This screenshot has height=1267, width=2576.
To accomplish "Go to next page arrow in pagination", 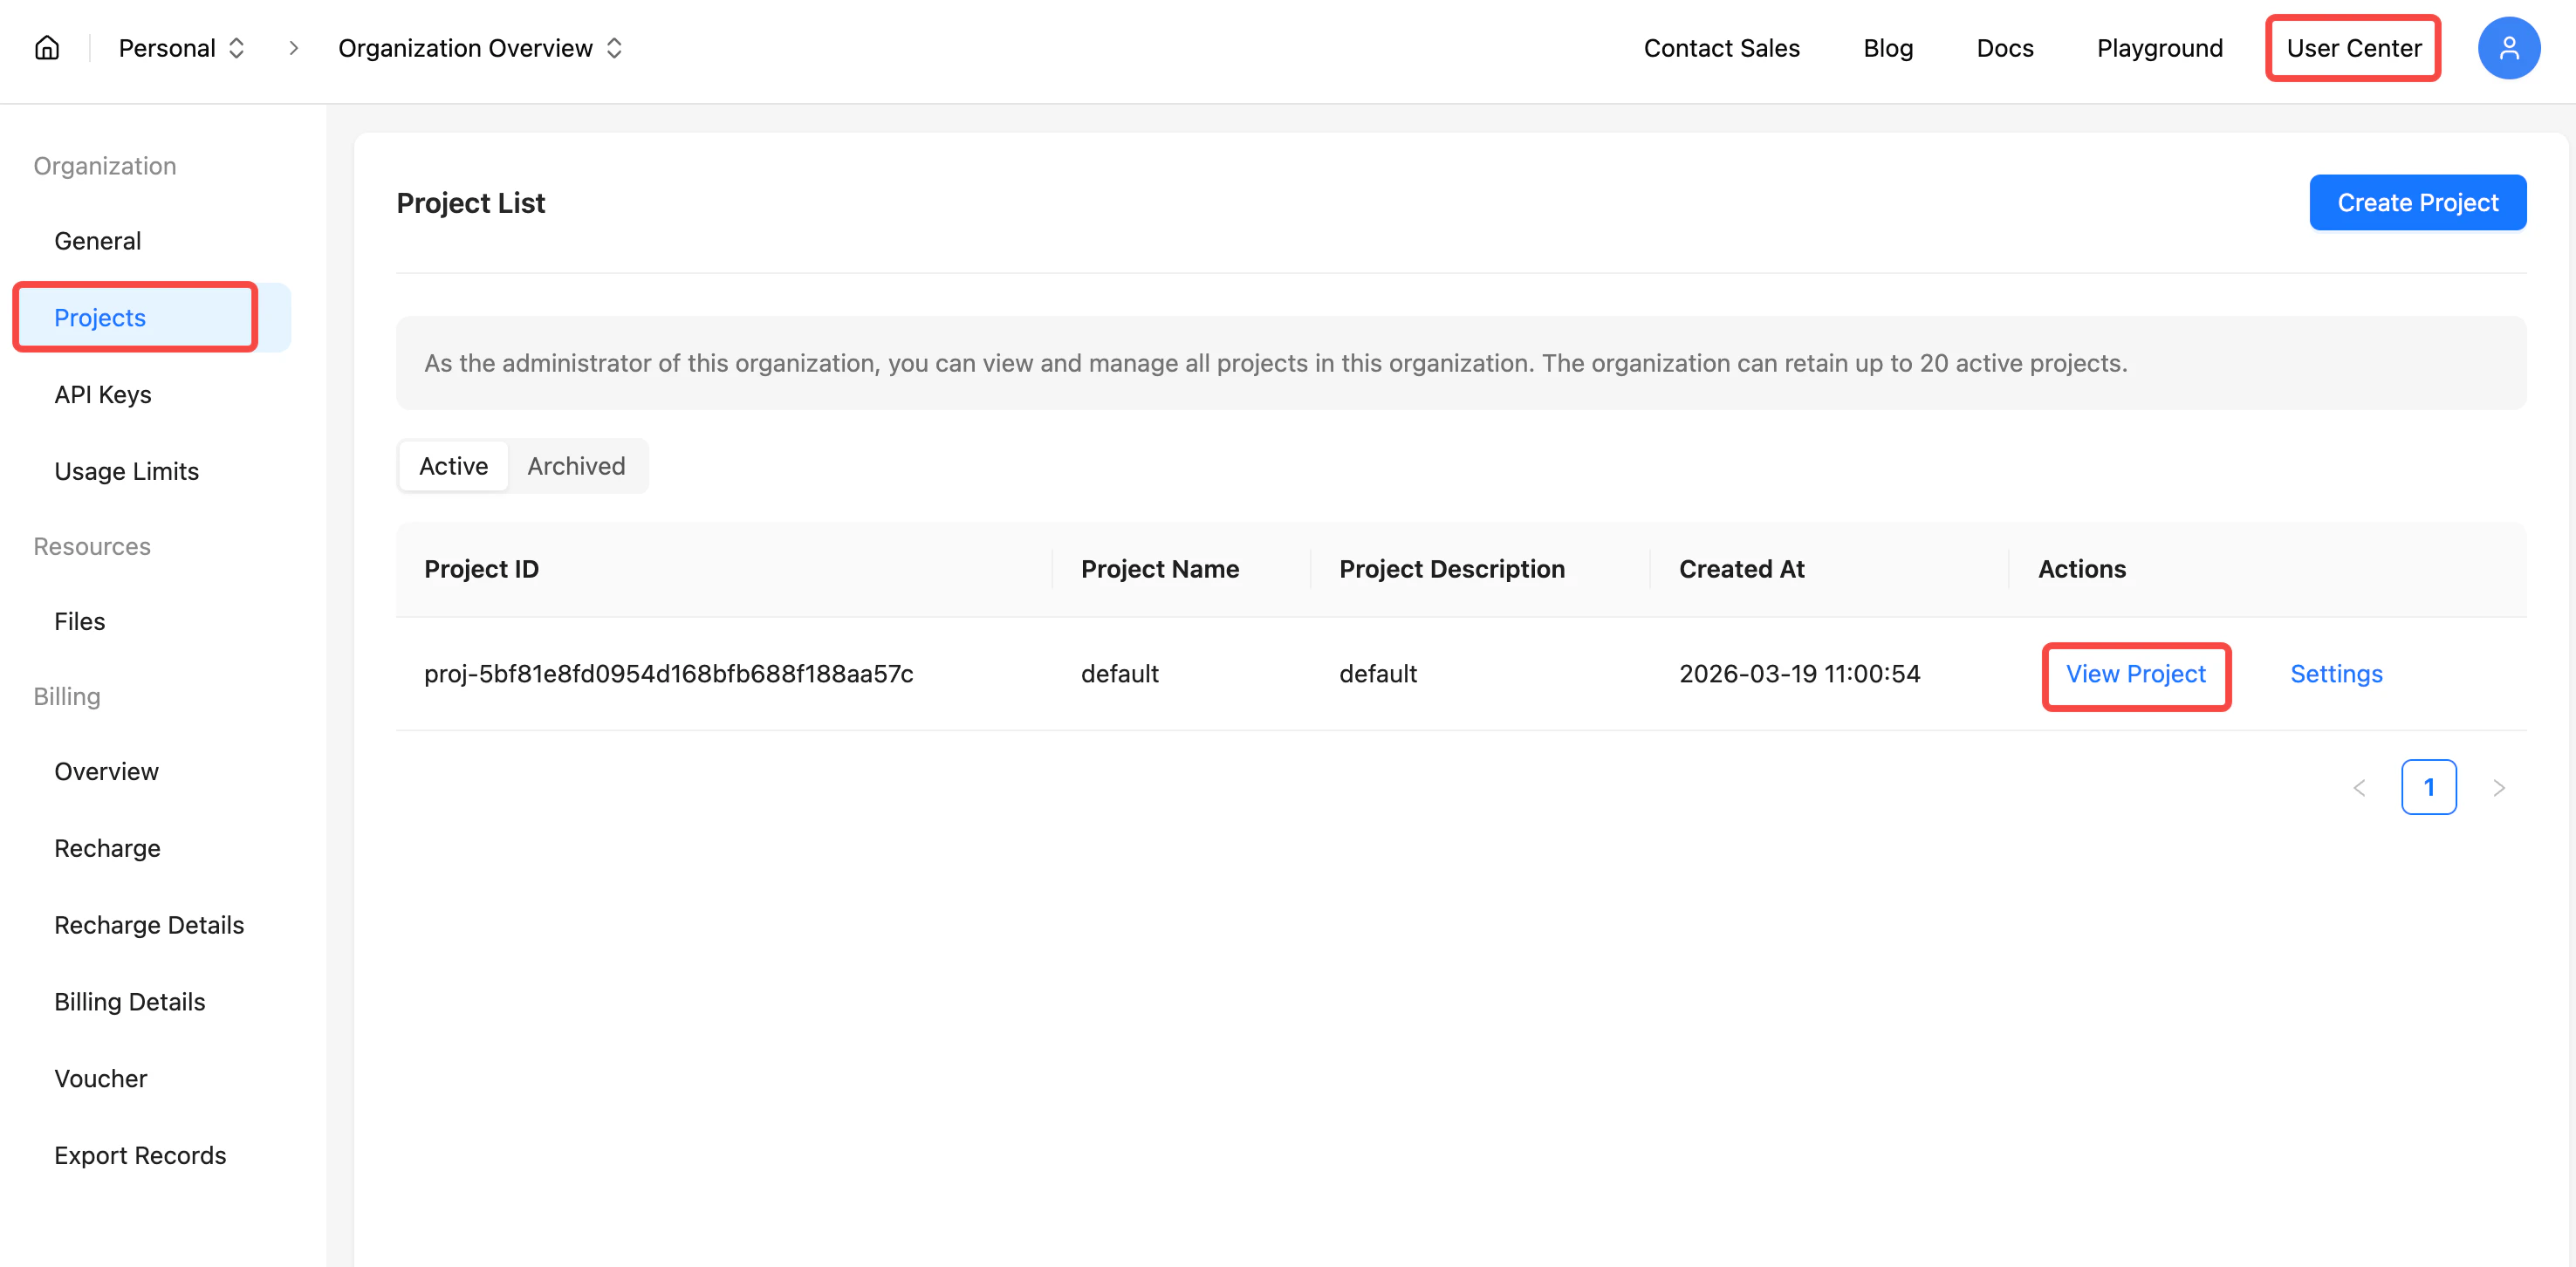I will tap(2498, 788).
